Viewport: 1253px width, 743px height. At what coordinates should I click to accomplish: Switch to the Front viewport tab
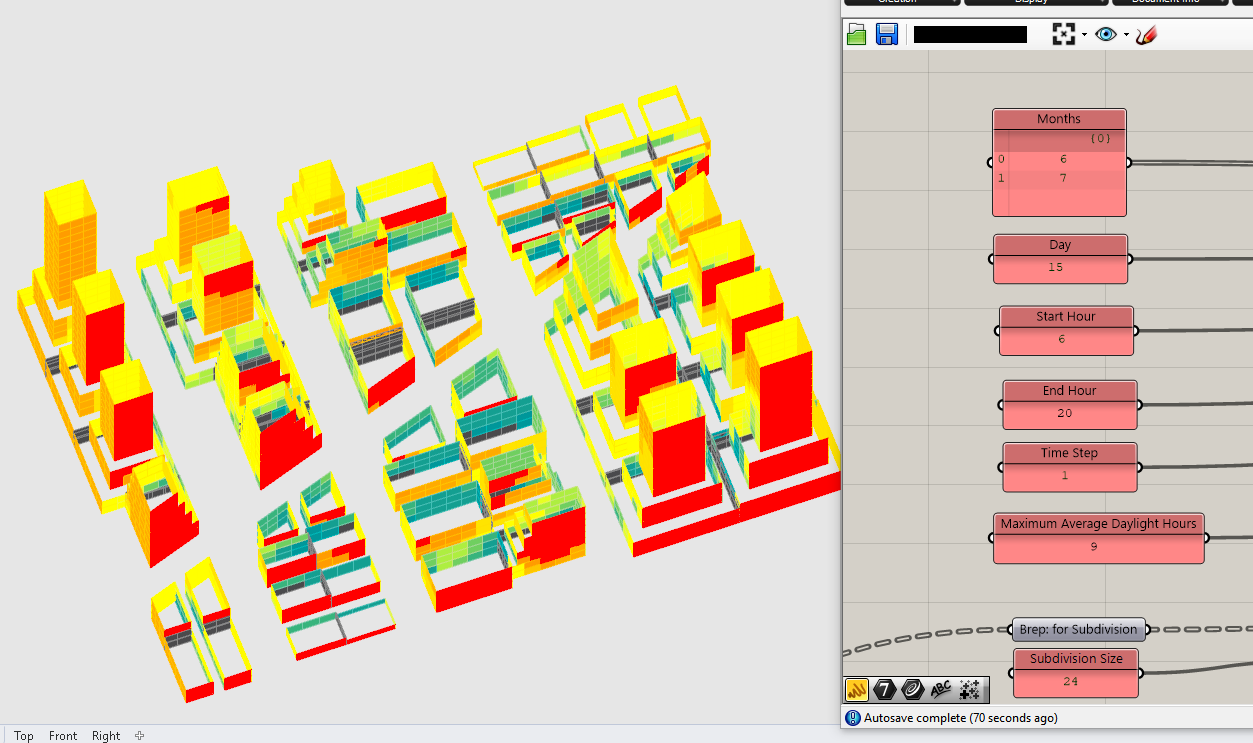(63, 736)
